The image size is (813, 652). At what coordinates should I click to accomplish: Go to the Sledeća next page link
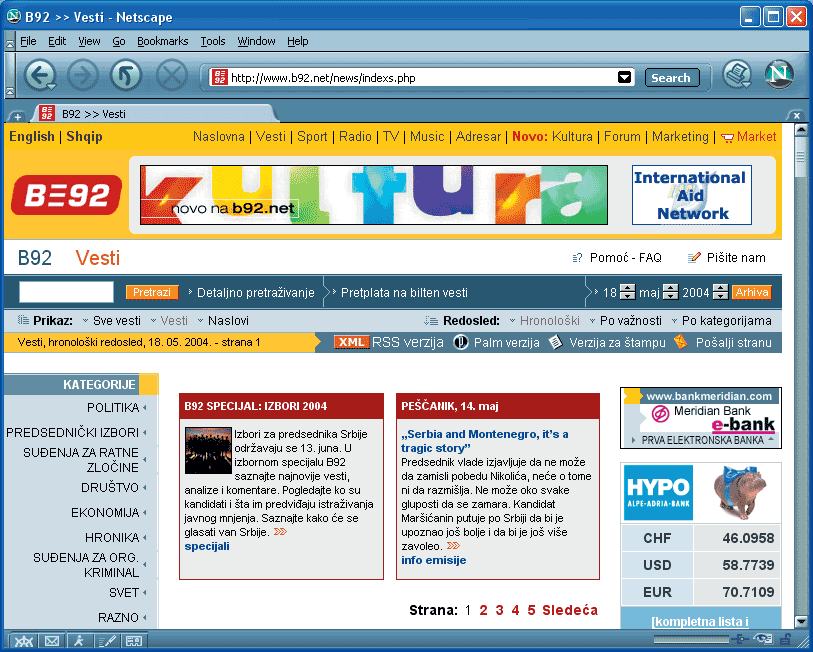pos(570,610)
